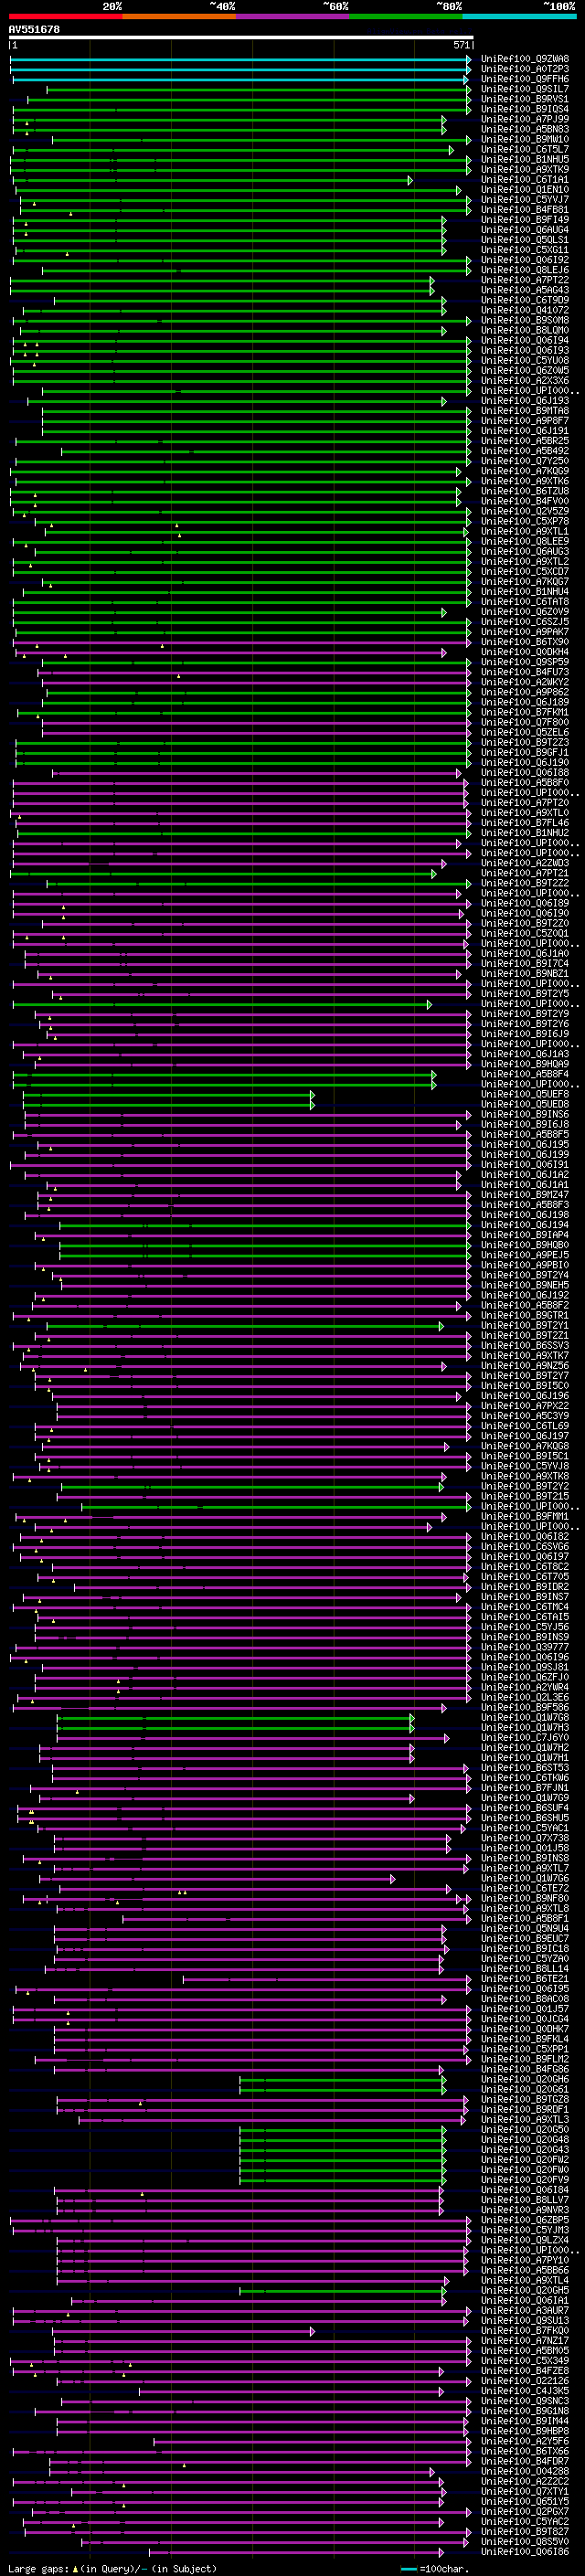Select the UniRef100_B9TGZ8 label
The width and height of the screenshot is (585, 2576).
pyautogui.click(x=525, y=2099)
